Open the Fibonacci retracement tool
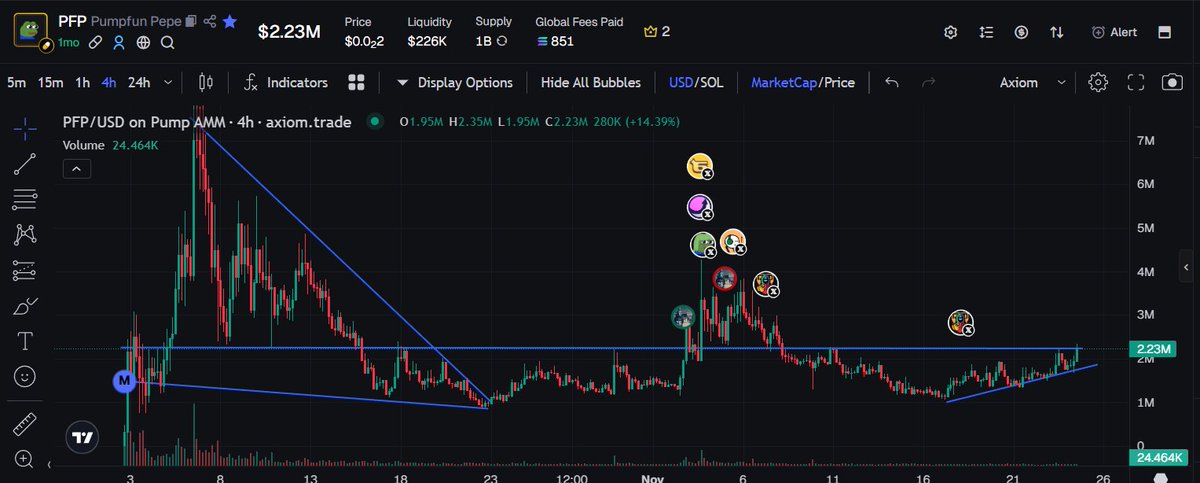The width and height of the screenshot is (1200, 483). 25,198
